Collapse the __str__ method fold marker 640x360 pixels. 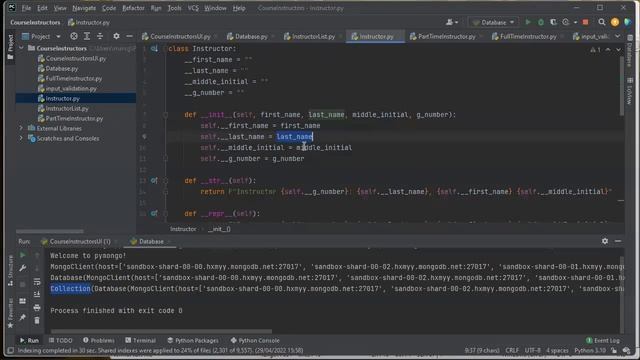165,180
